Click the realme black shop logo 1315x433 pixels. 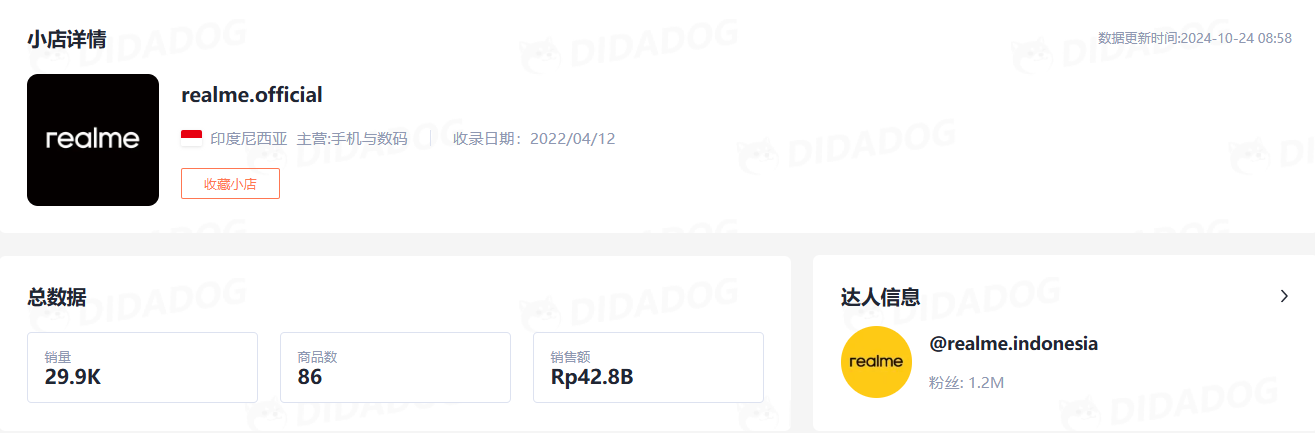93,140
